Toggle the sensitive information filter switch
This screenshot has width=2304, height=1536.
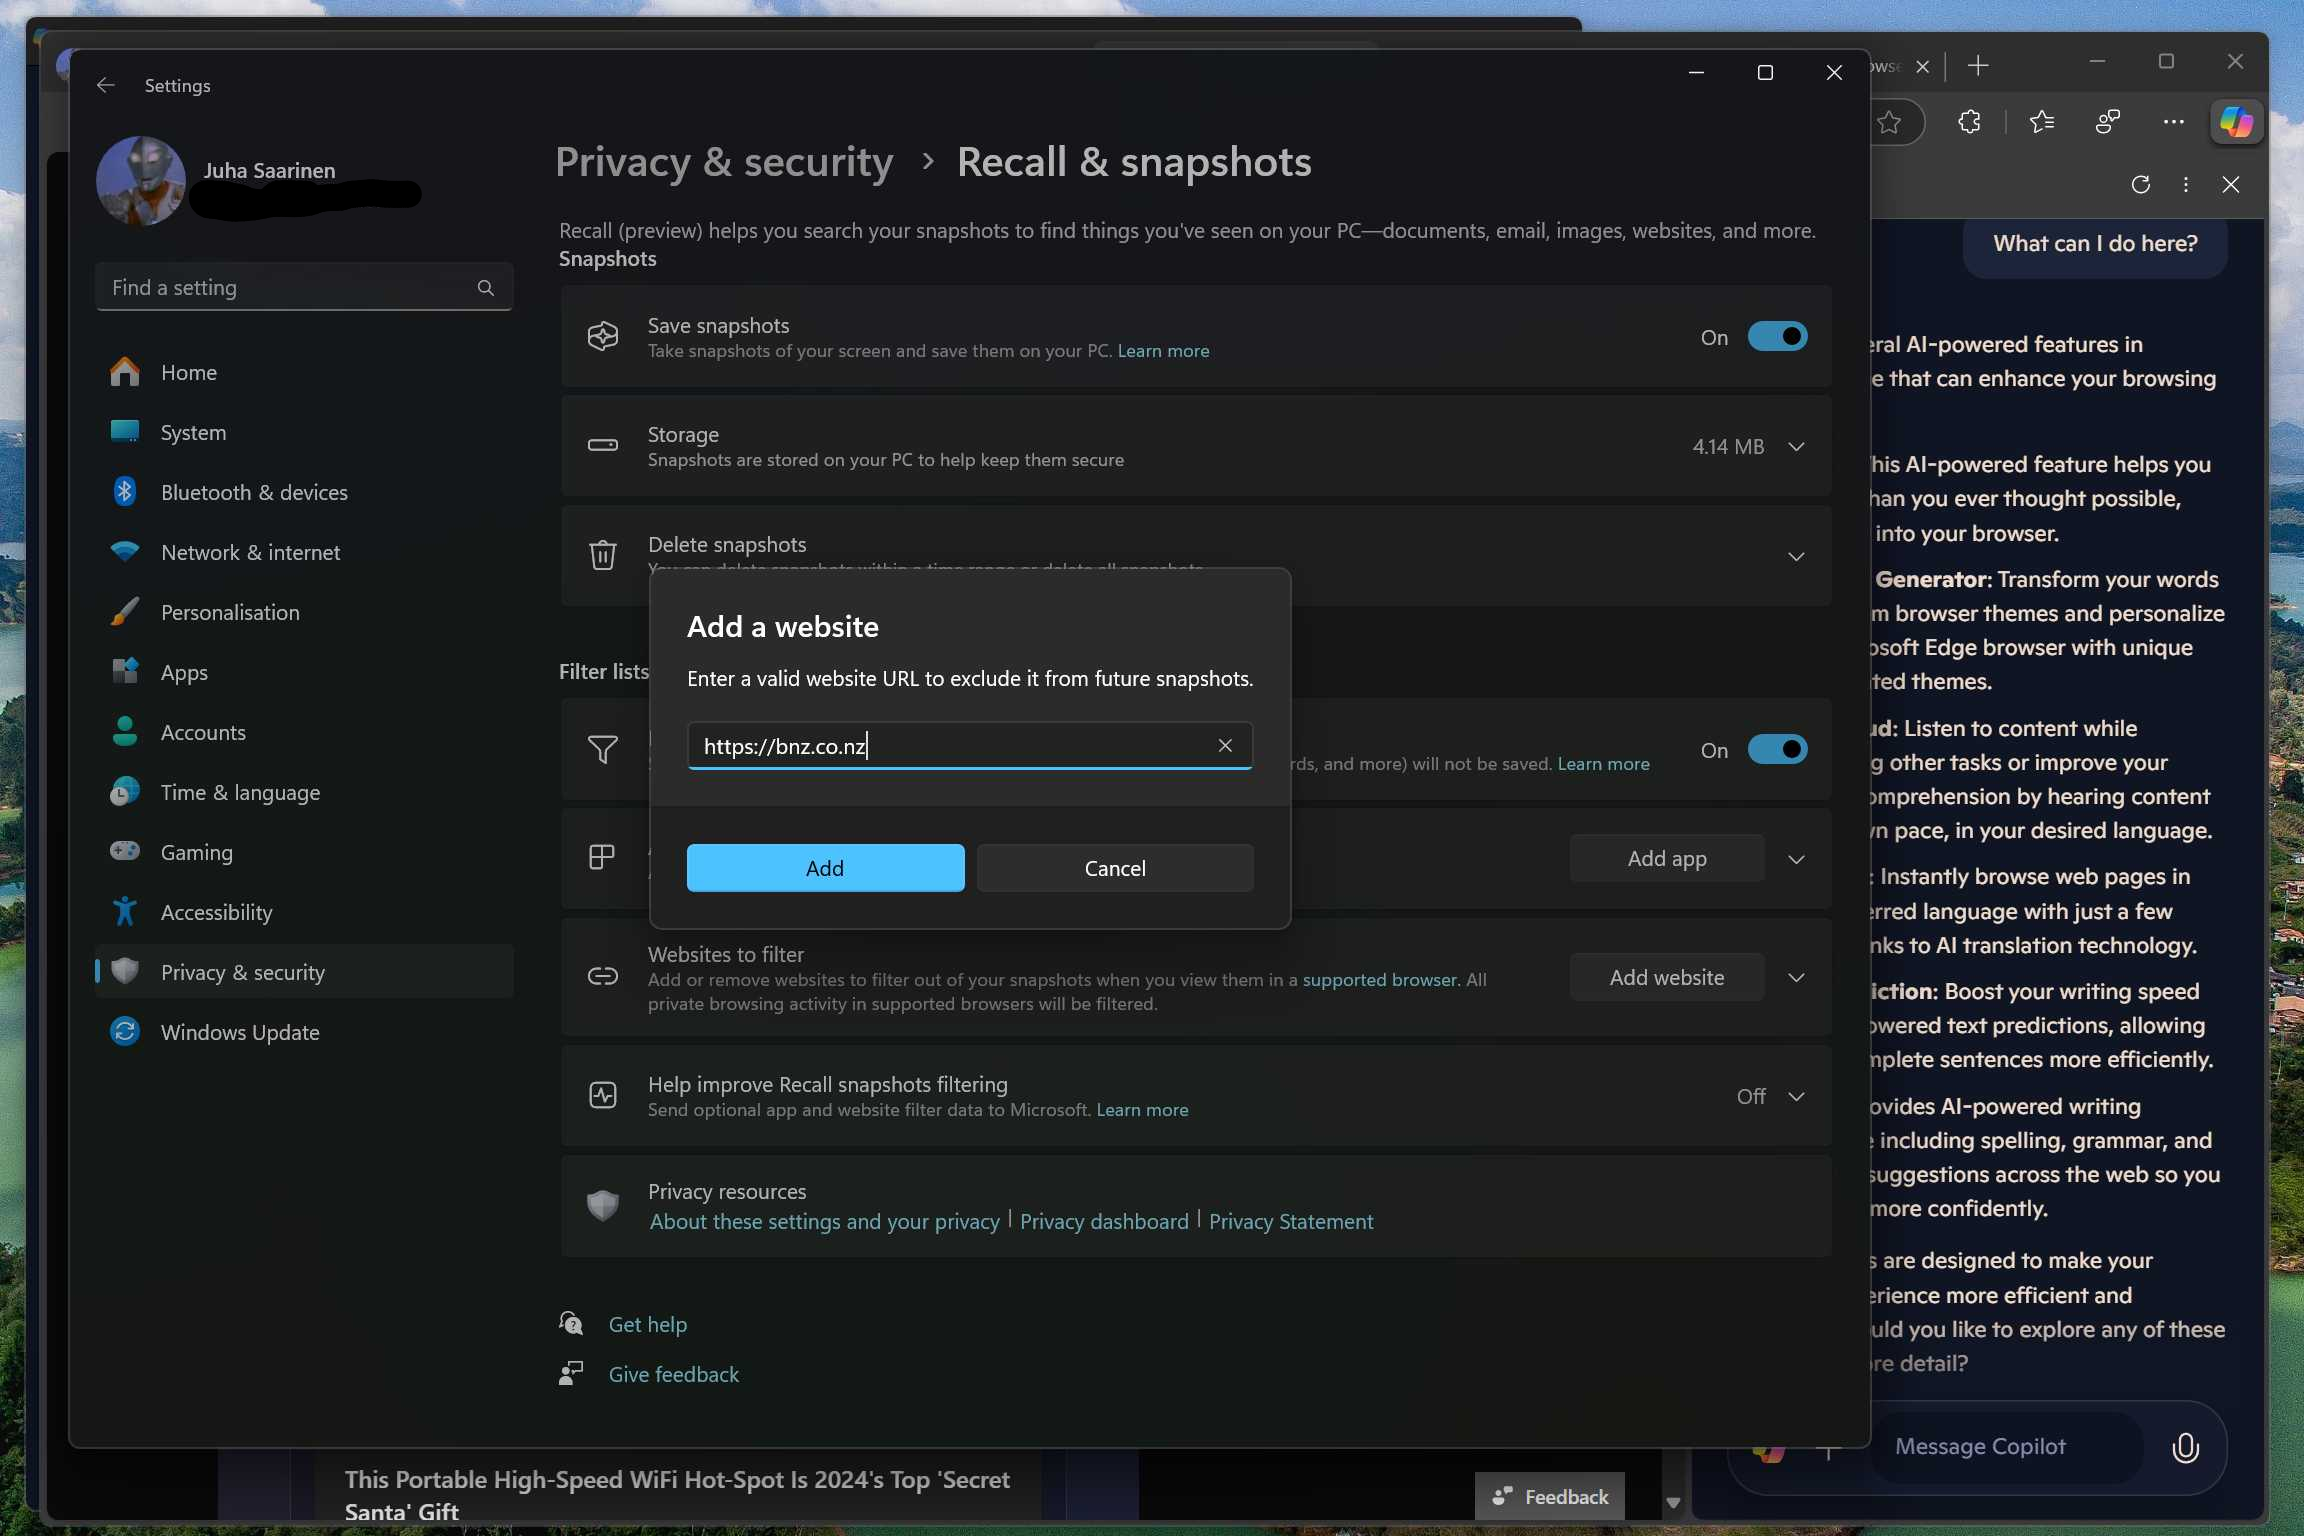(1777, 750)
